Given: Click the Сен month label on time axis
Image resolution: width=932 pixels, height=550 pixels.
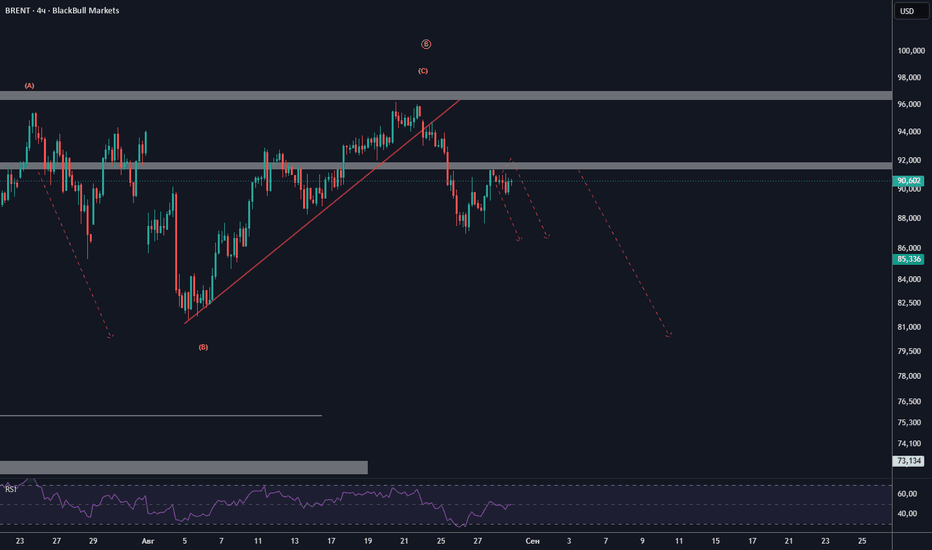Looking at the screenshot, I should tap(533, 541).
